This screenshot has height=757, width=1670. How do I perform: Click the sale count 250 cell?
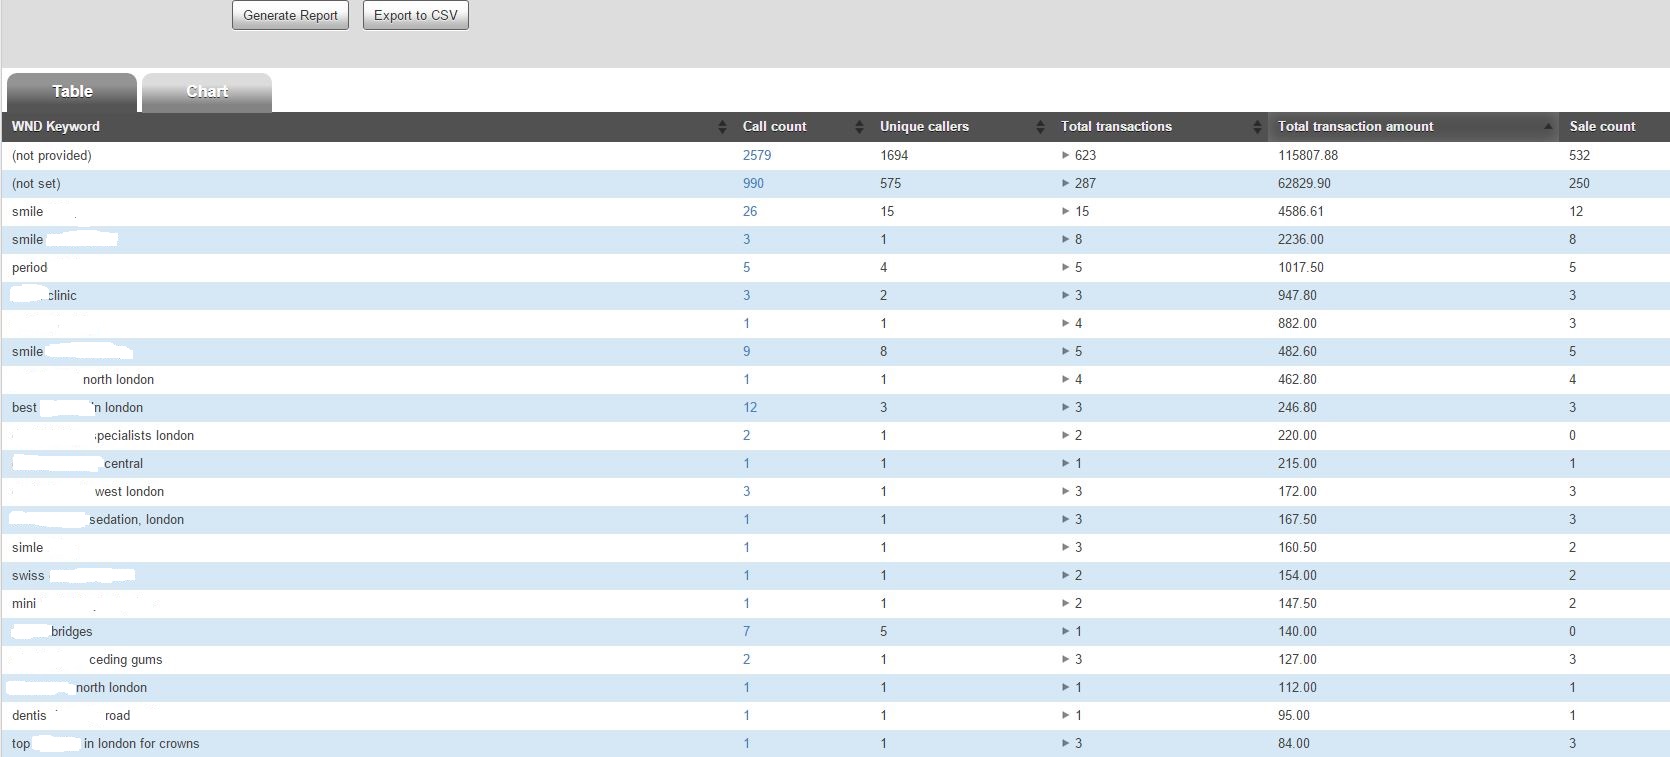1580,183
